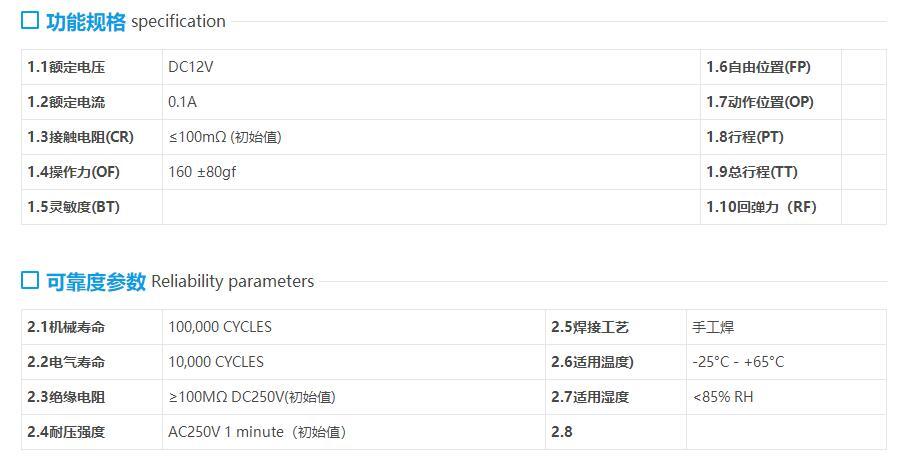Select the 0.1A rated current value

tap(183, 102)
